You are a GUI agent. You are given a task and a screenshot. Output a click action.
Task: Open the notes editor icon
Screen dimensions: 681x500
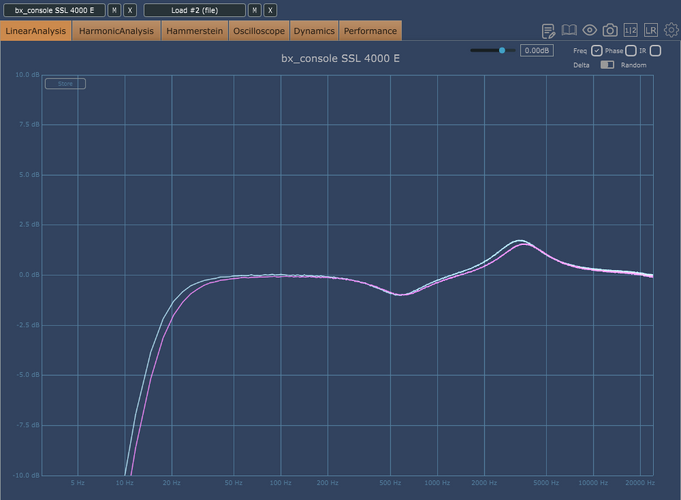tap(548, 31)
